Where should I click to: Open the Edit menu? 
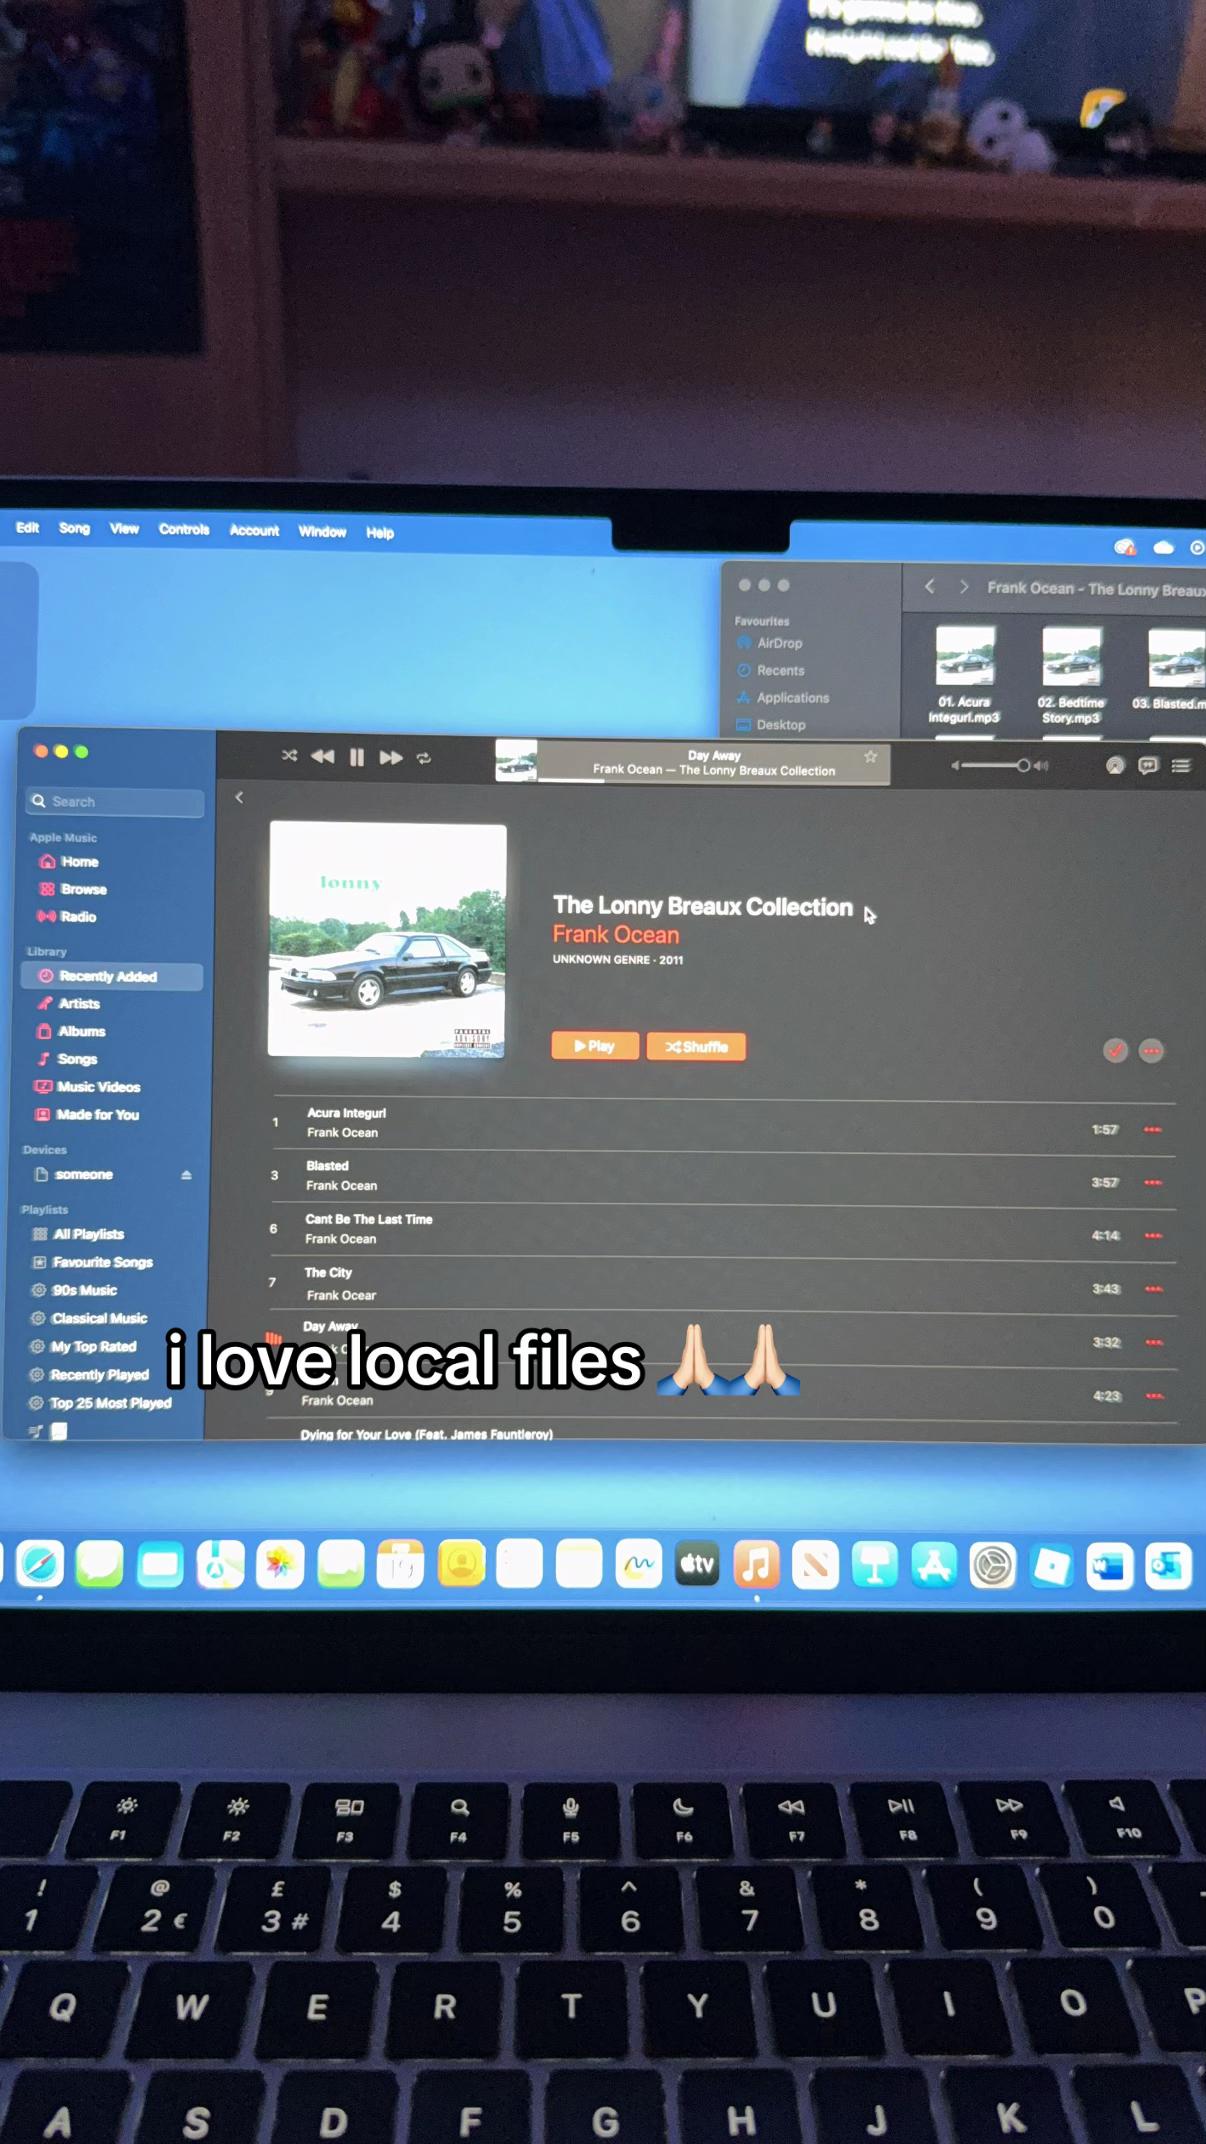tap(27, 527)
